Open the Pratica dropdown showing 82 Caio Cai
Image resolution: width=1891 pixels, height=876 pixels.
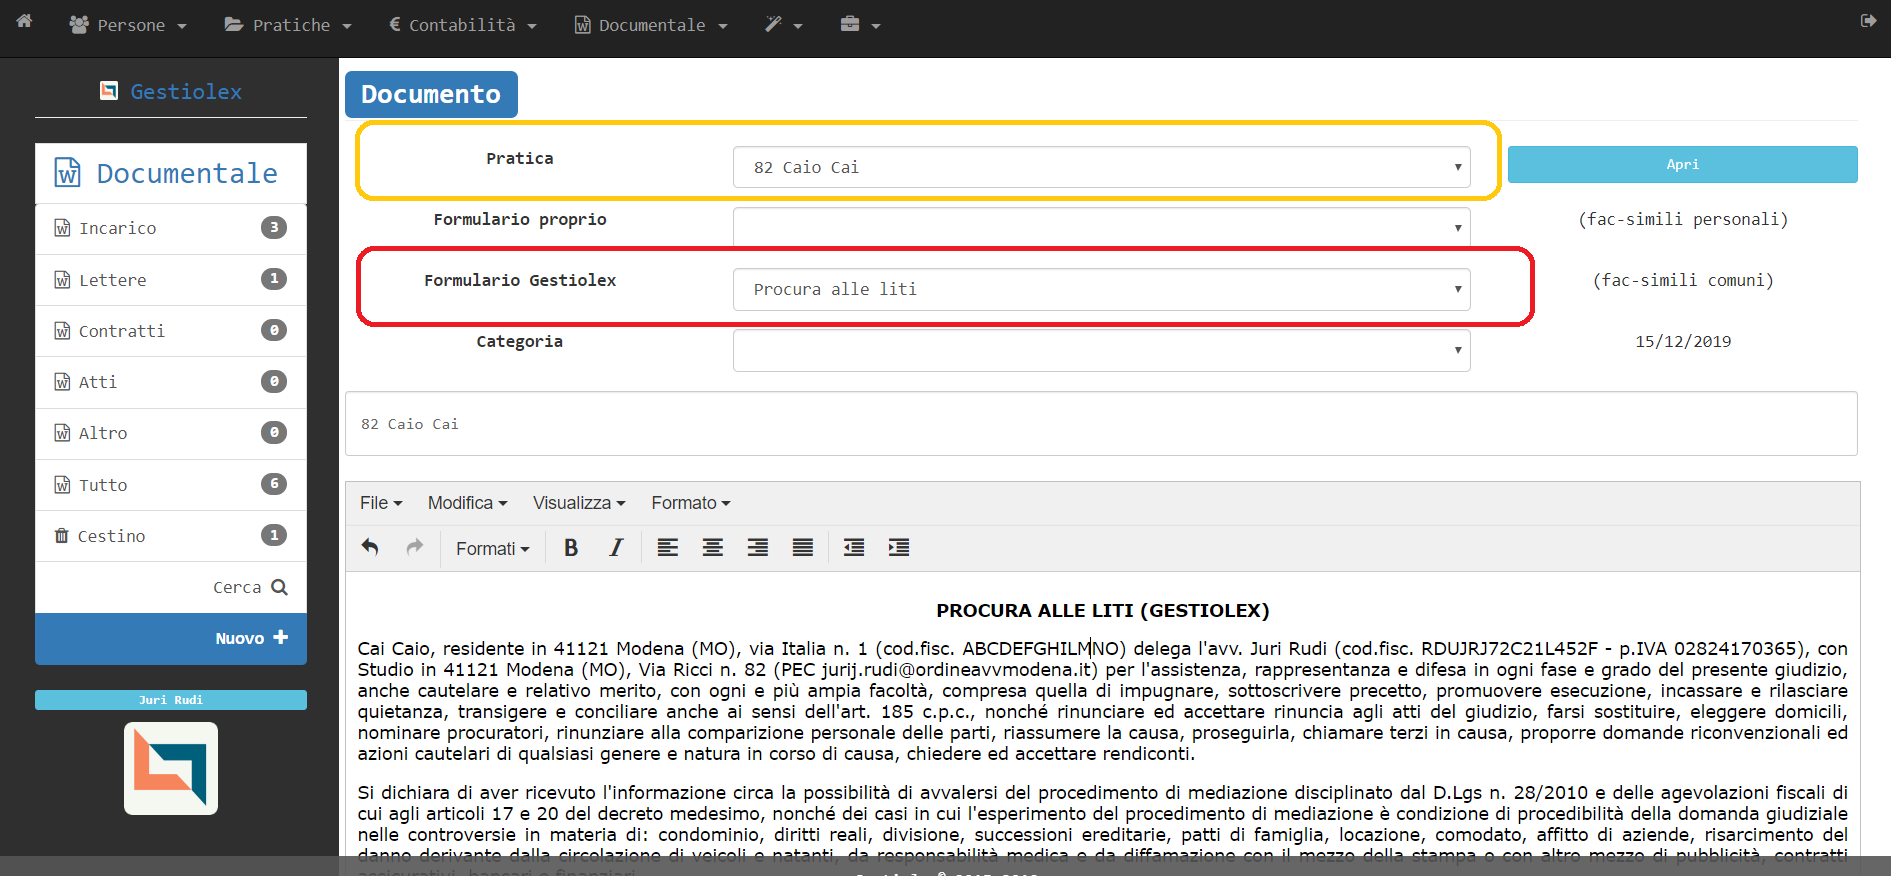(1101, 167)
